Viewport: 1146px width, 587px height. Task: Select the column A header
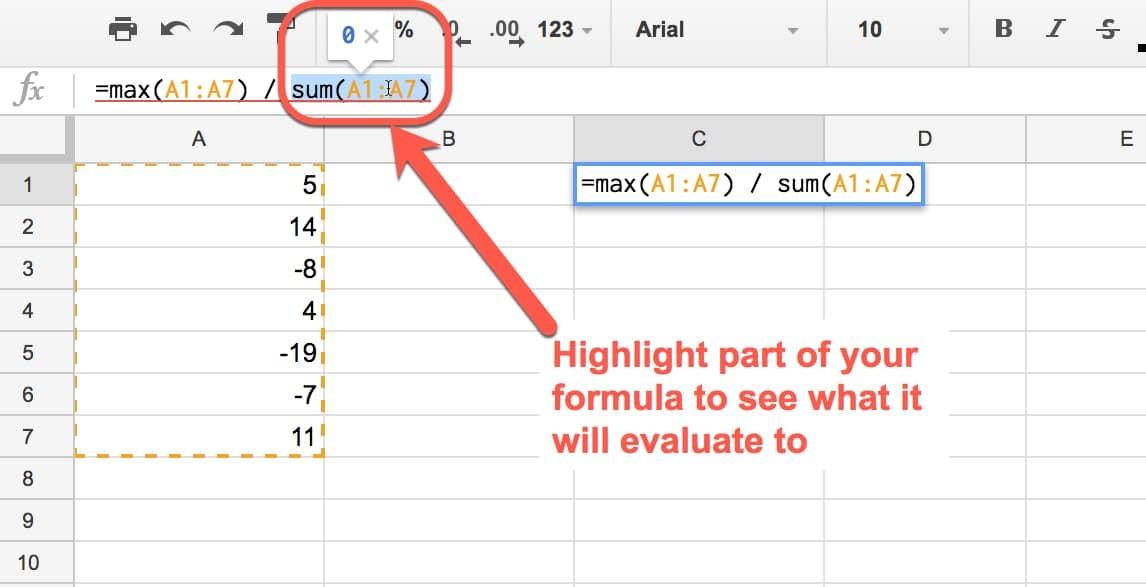click(198, 138)
